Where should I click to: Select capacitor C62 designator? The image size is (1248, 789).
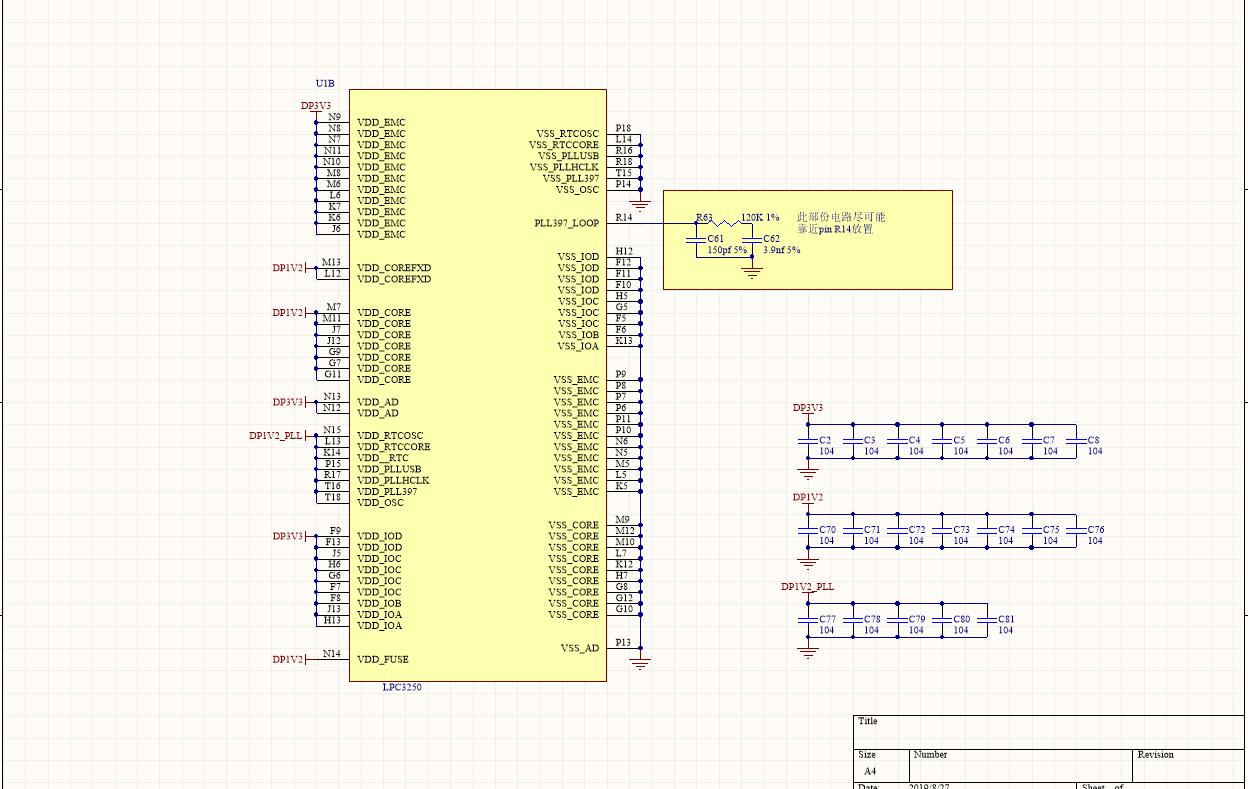[772, 239]
